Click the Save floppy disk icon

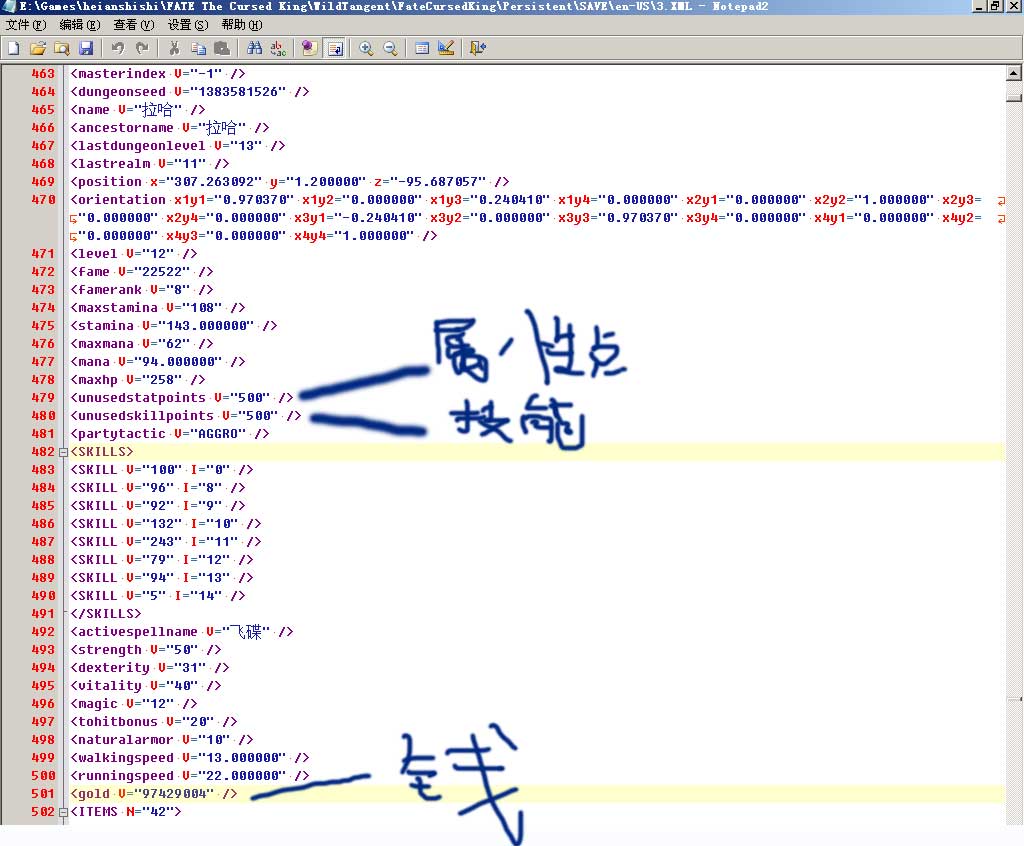click(86, 48)
